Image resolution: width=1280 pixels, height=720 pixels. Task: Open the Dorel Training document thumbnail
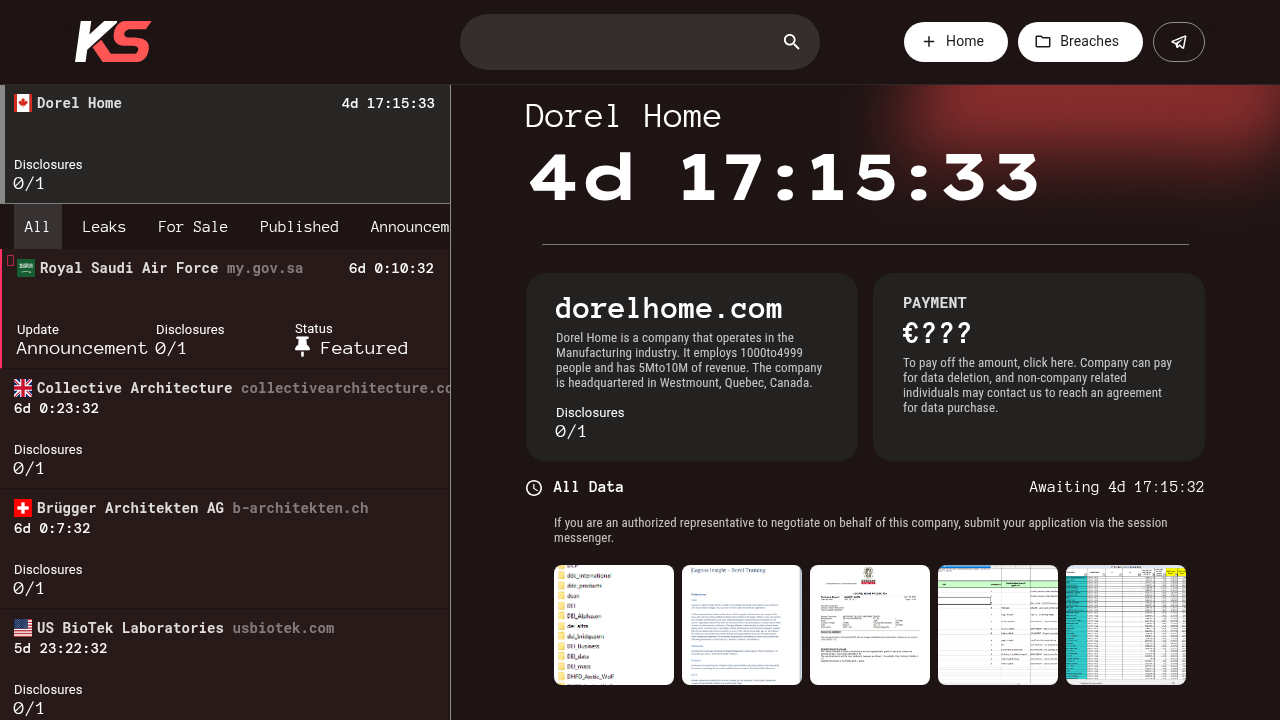[x=742, y=625]
